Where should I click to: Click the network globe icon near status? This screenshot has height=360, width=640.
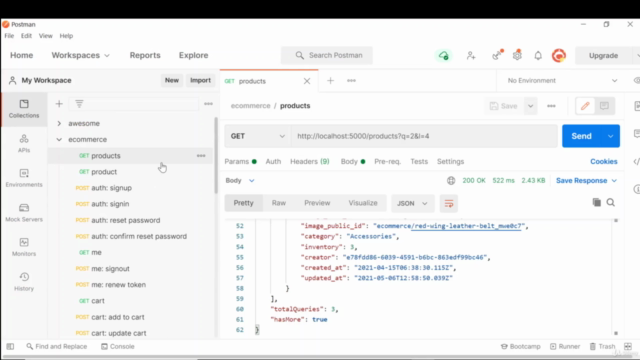point(451,180)
